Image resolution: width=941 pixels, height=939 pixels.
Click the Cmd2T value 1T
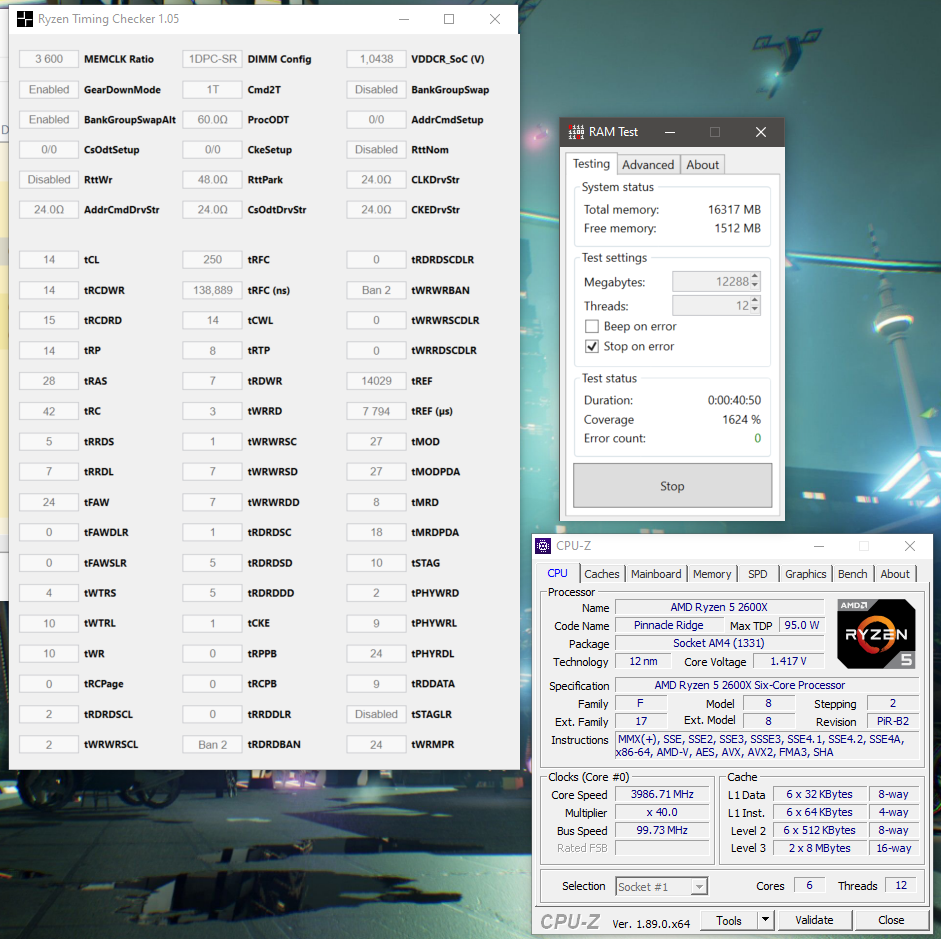pos(212,89)
